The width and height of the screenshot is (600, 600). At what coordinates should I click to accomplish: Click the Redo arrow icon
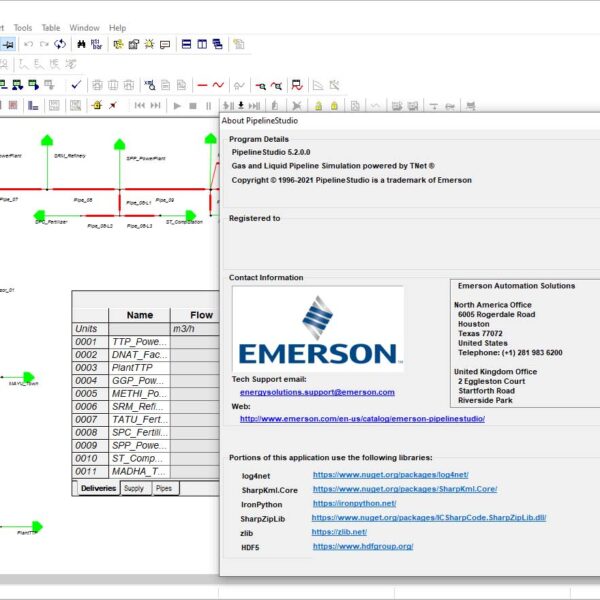point(44,44)
